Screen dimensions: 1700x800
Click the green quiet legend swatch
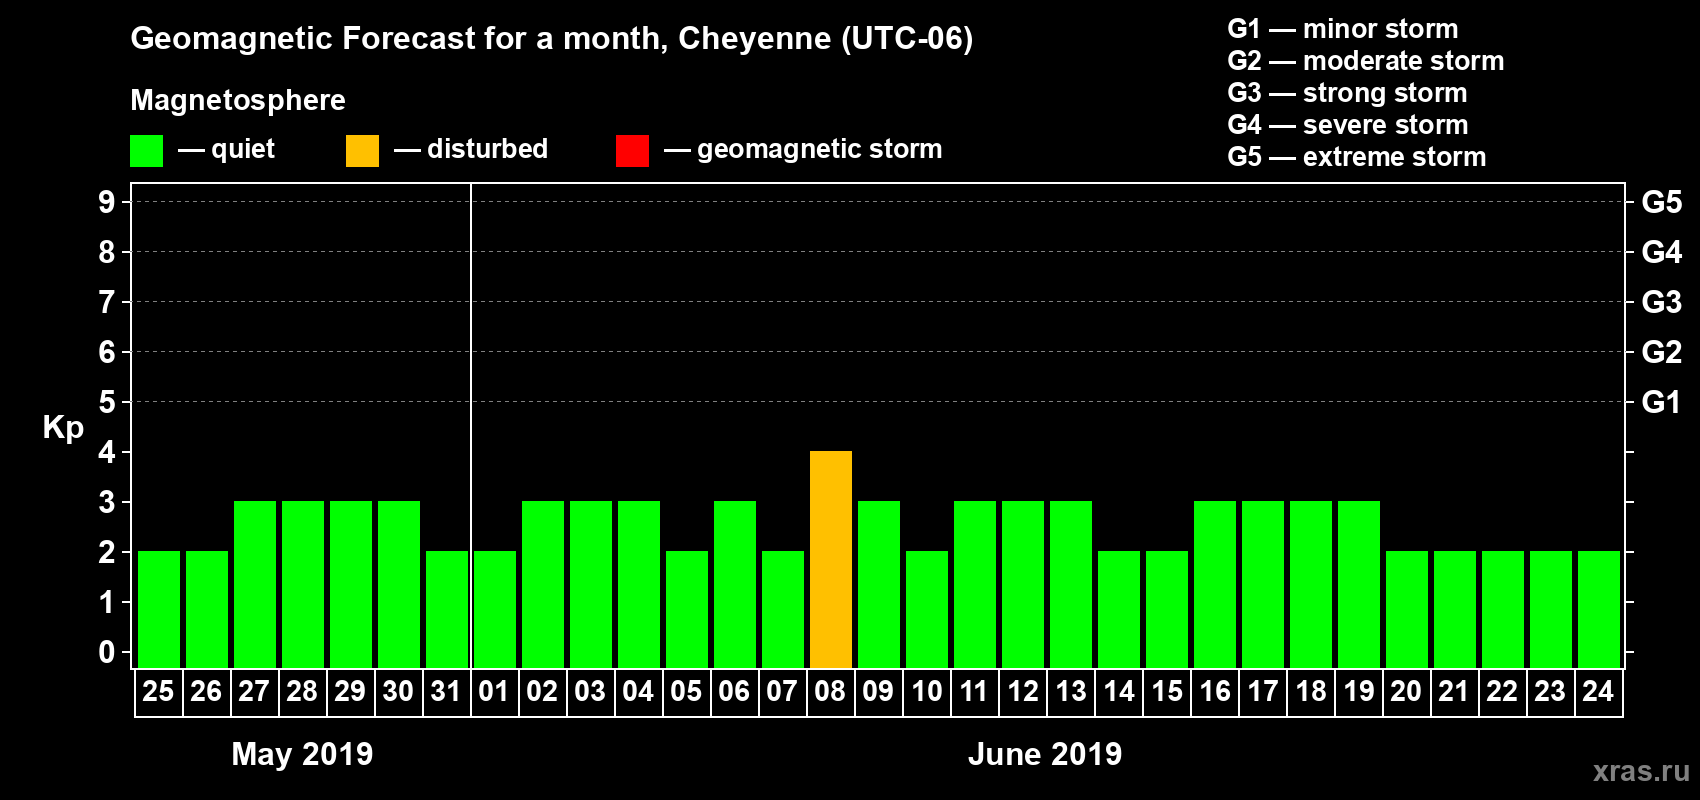146,151
